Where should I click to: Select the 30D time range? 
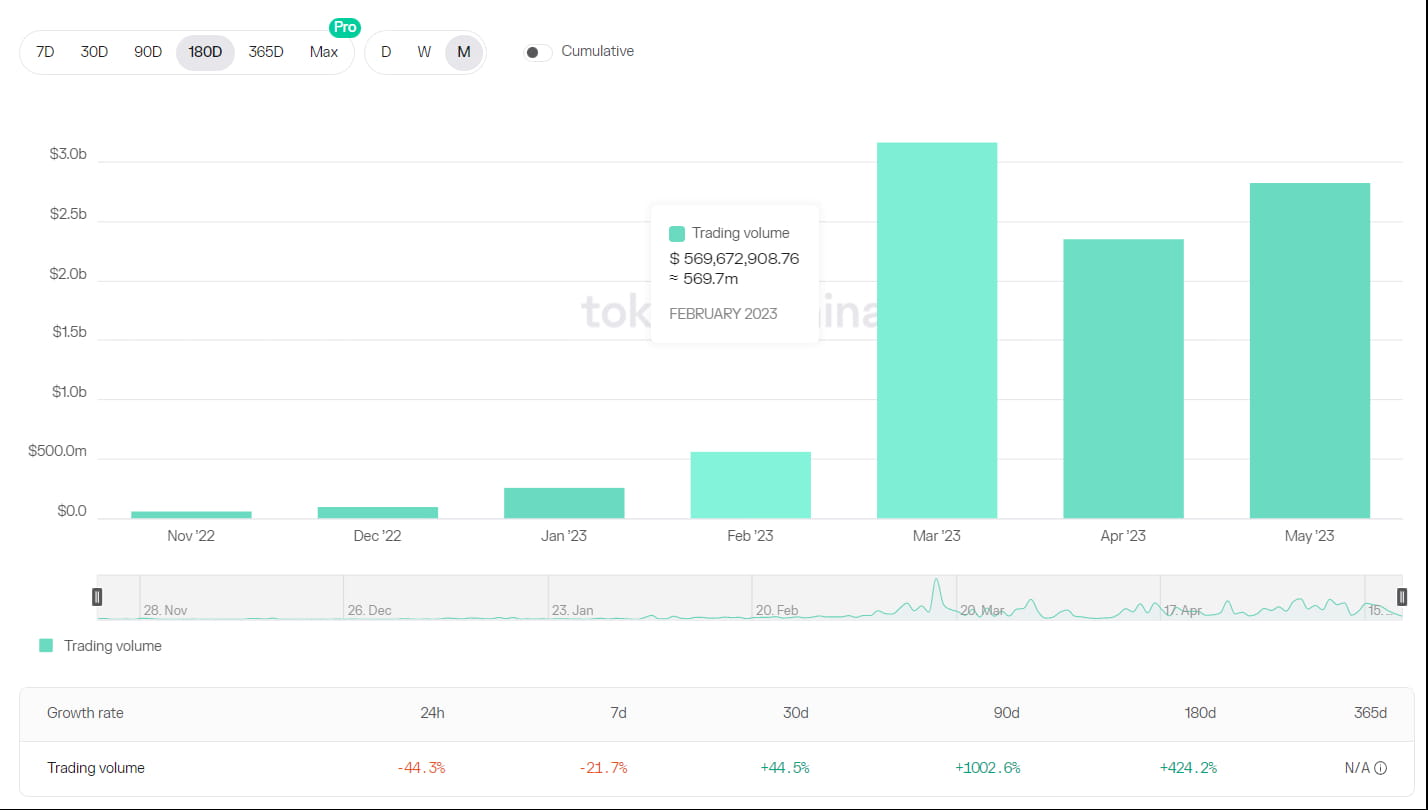coord(94,52)
